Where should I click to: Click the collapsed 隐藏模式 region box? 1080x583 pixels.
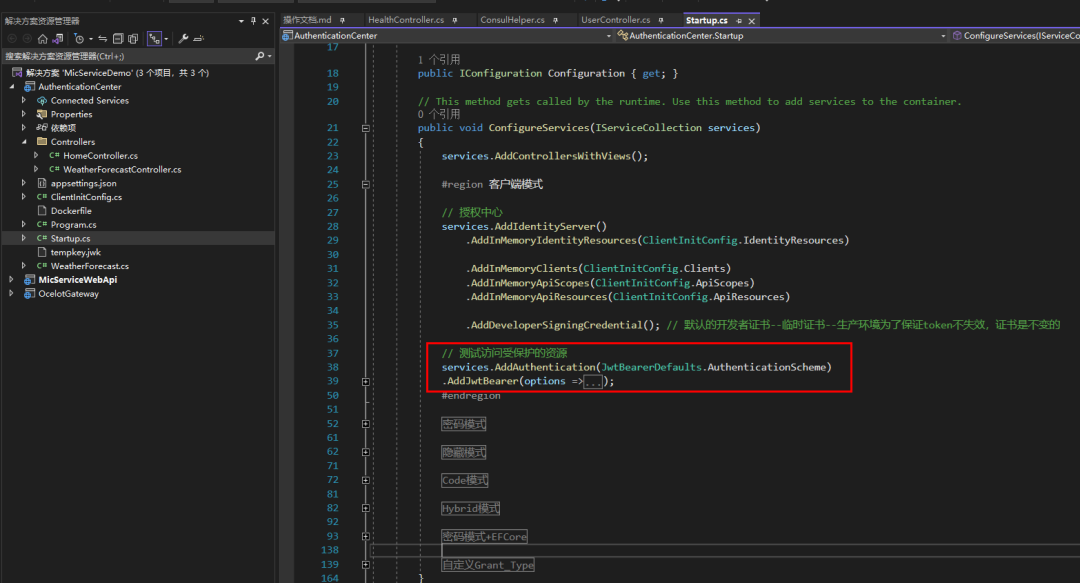pos(464,452)
